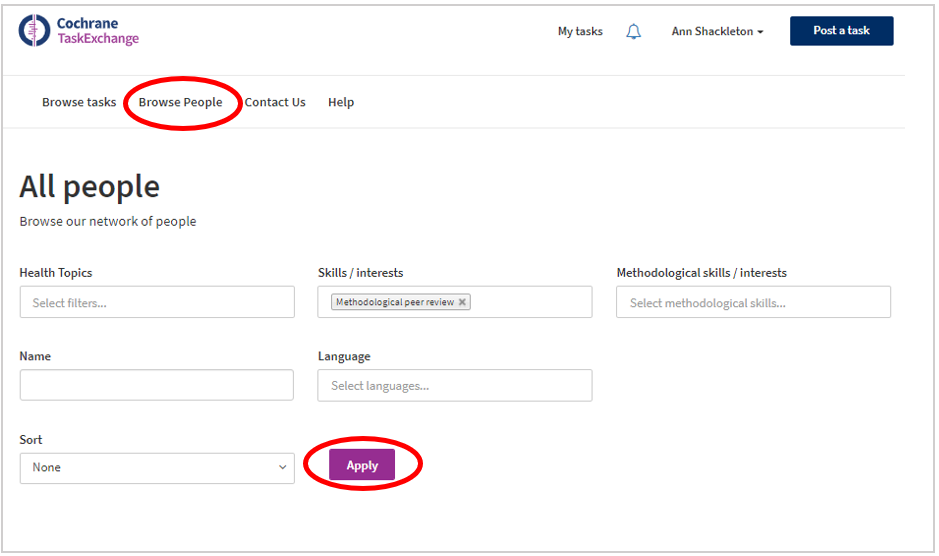Switch to the Browse People tab

pyautogui.click(x=180, y=102)
